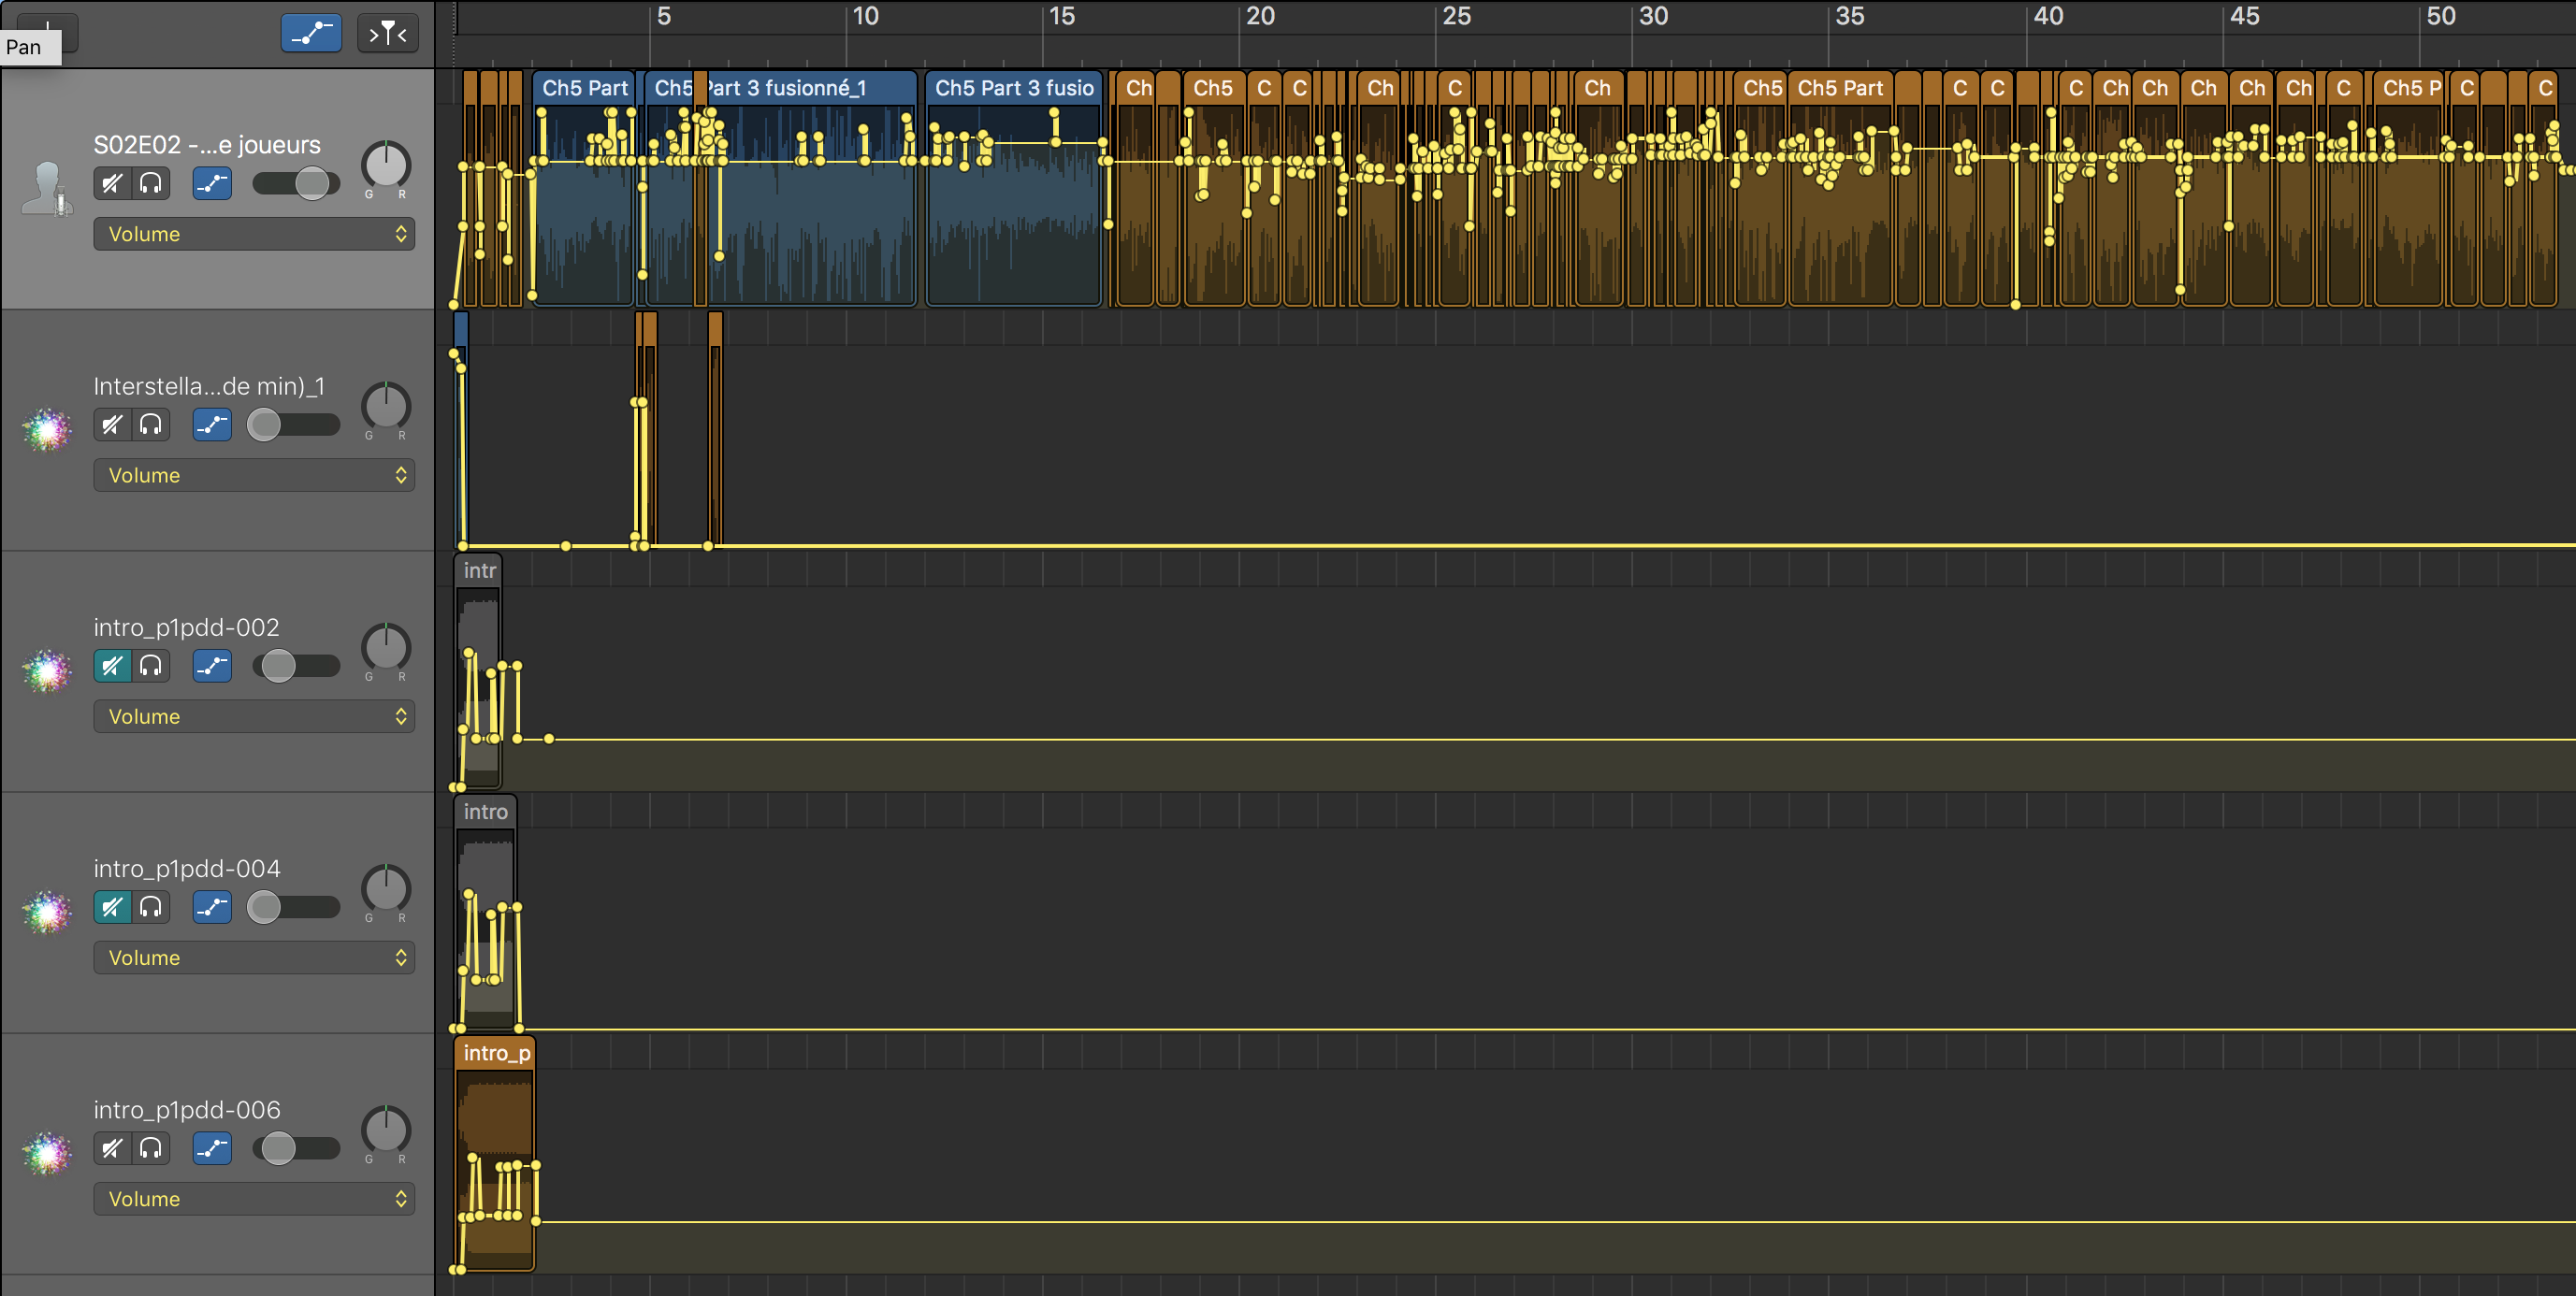Select the Interstella...de min)_1 track name
2576x1296 pixels.
pyautogui.click(x=209, y=386)
